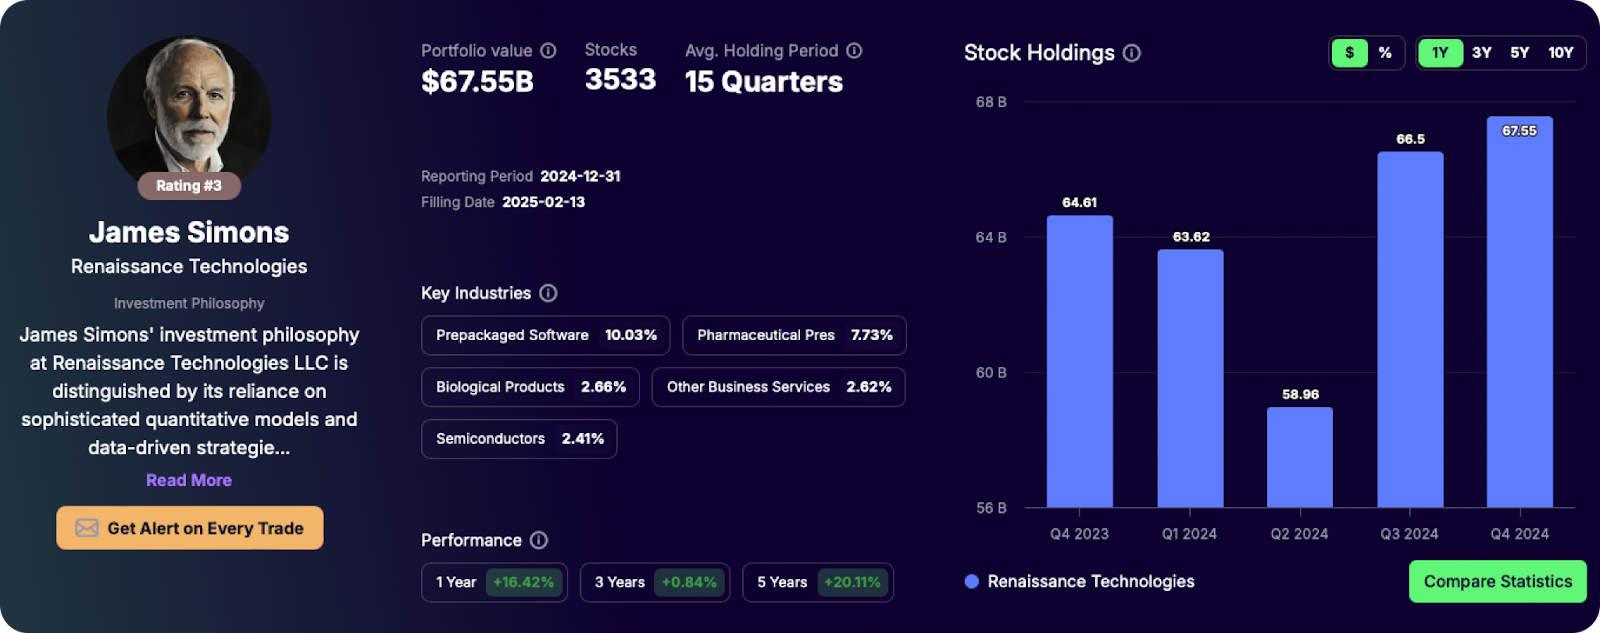Click the info icon beside Portfolio value
Viewport: 1600px width, 633px height.
tap(548, 50)
